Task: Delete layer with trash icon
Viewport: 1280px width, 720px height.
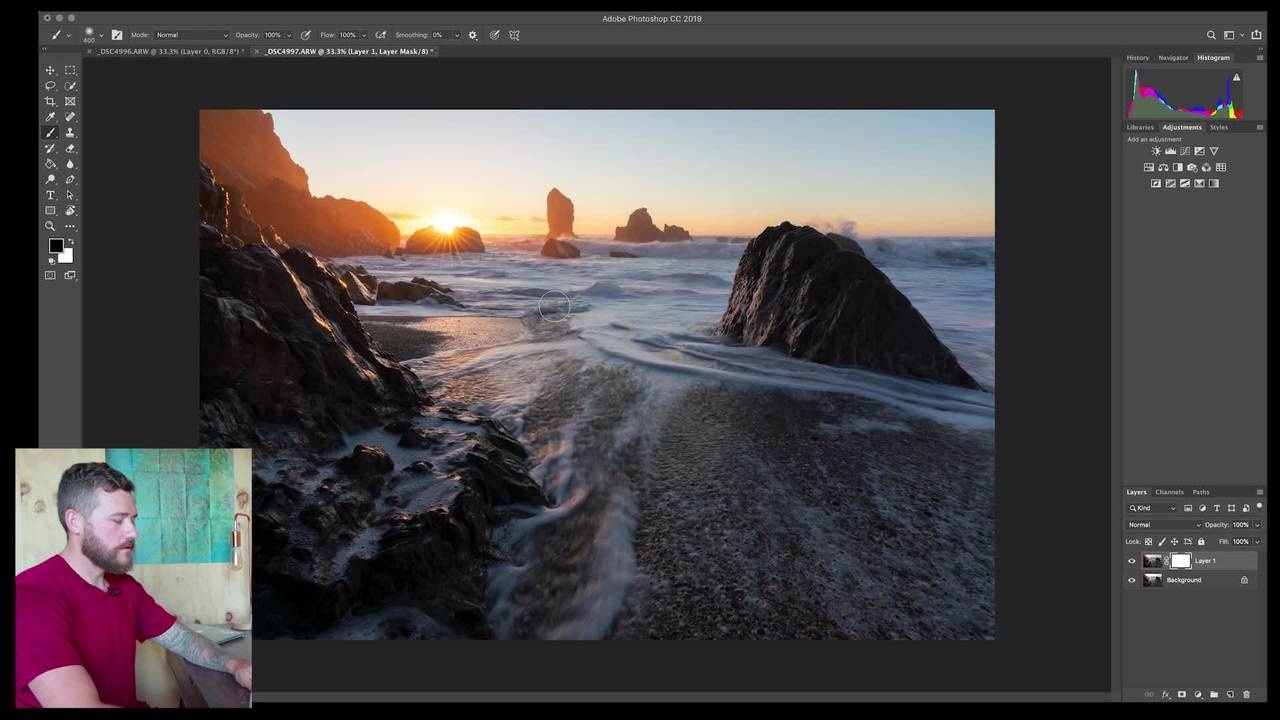Action: 1244,694
